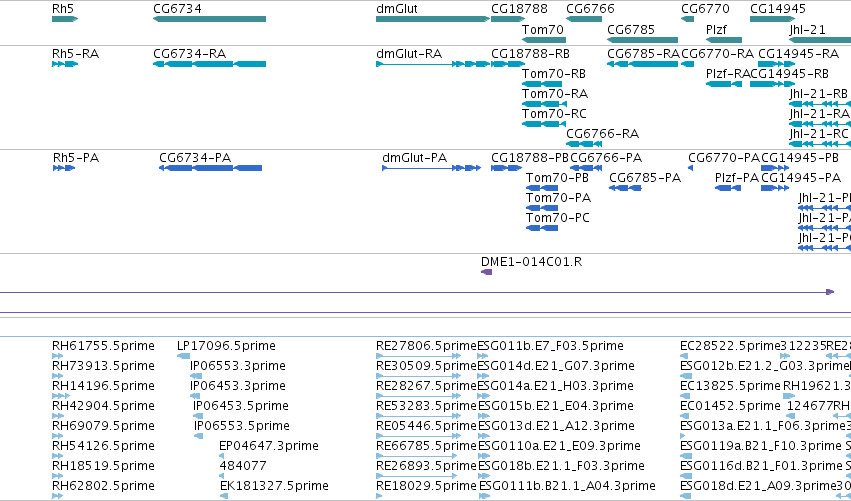The width and height of the screenshot is (851, 501).
Task: Click the Plzf-RA transcript label
Action: pyautogui.click(x=728, y=74)
